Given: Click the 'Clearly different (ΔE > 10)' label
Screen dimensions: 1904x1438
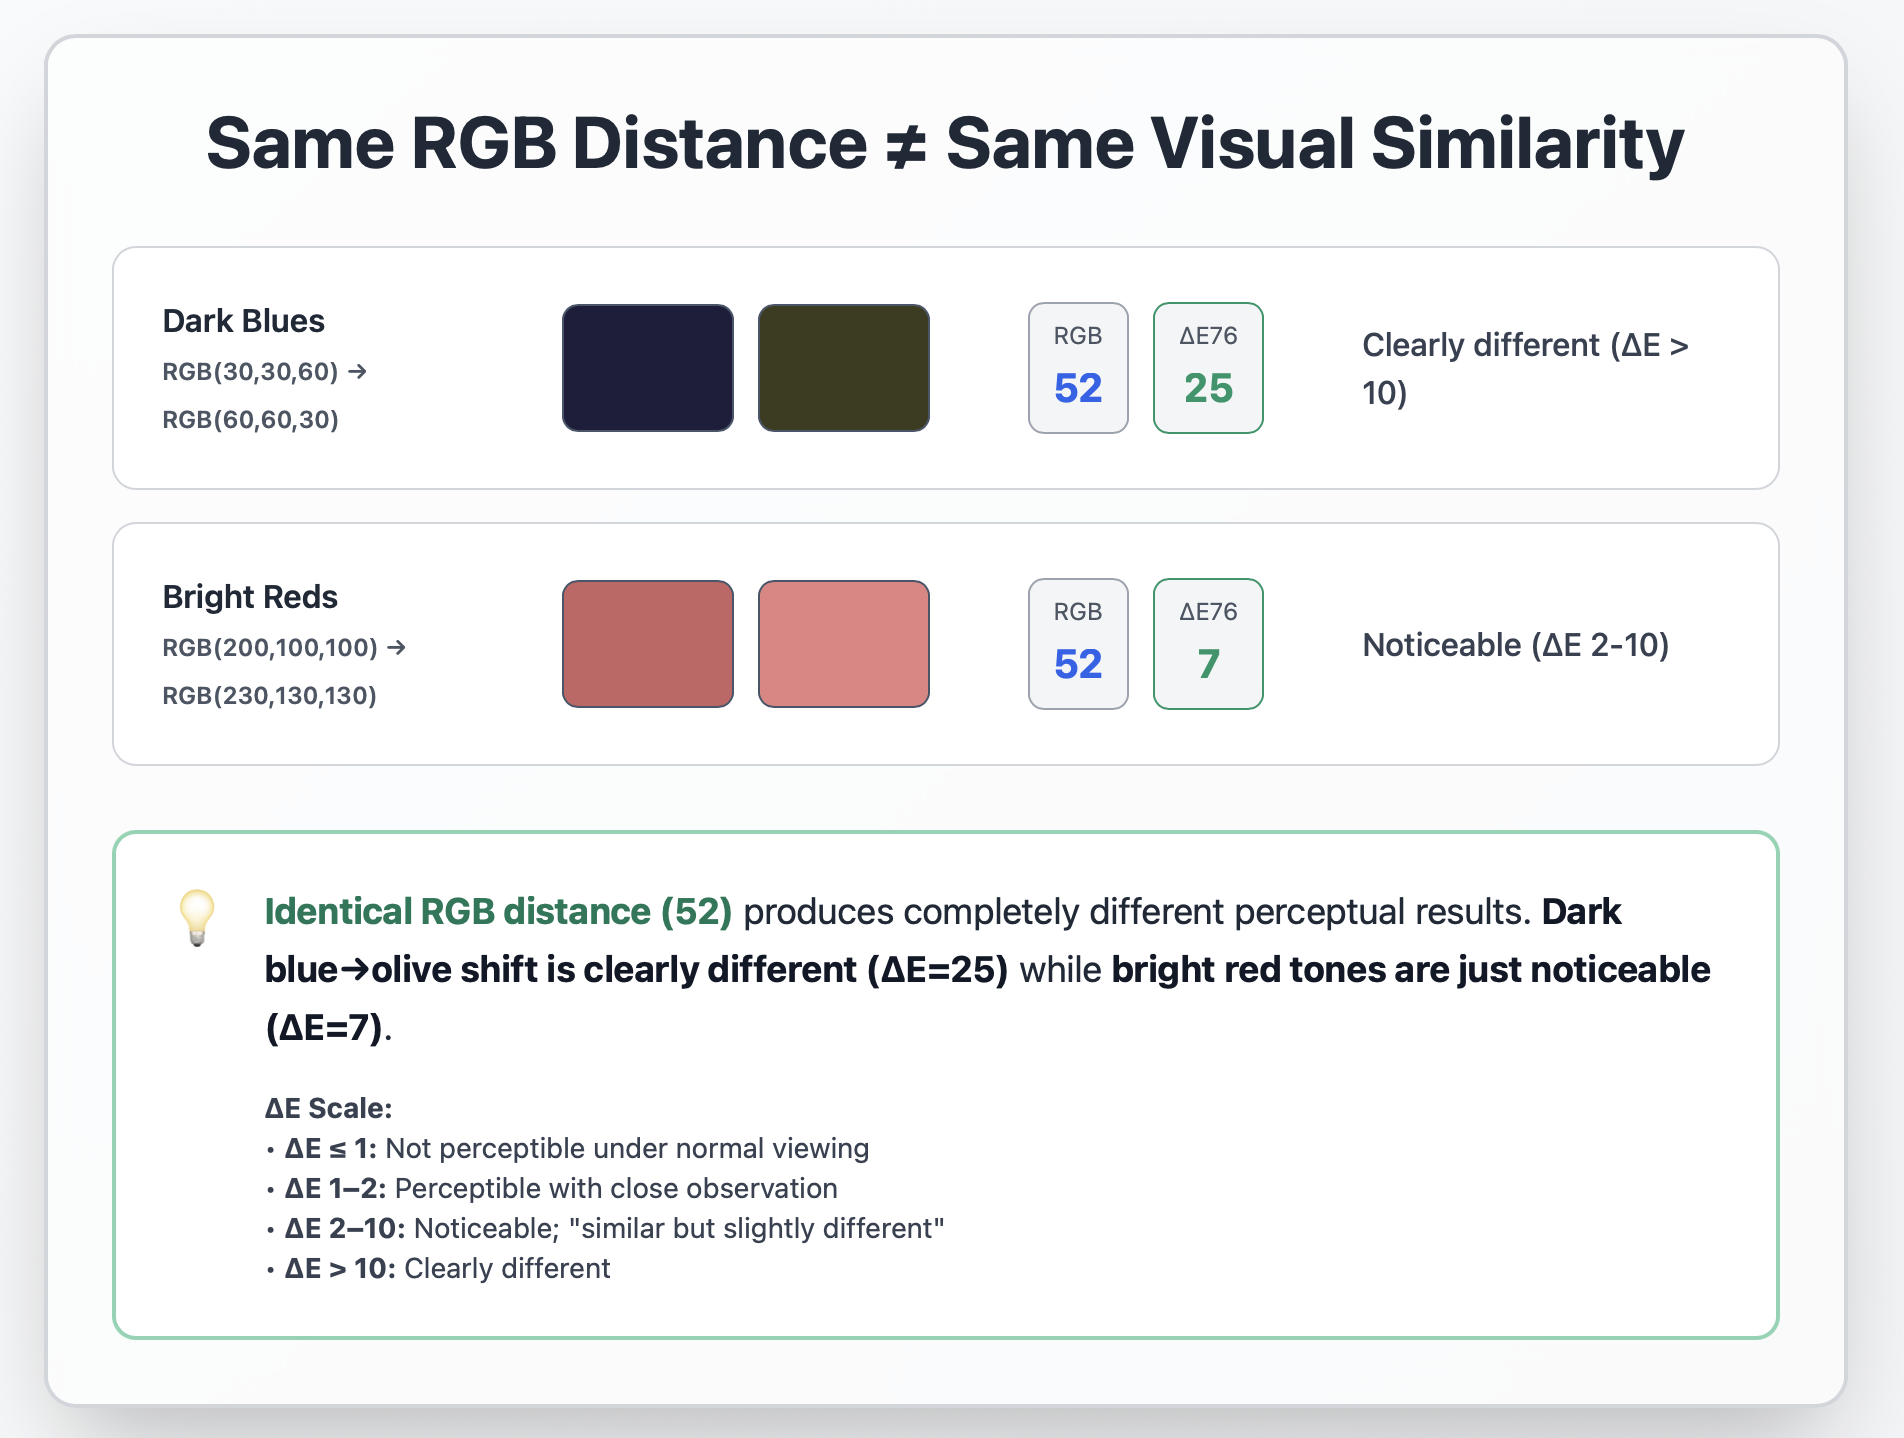Looking at the screenshot, I should coord(1524,368).
